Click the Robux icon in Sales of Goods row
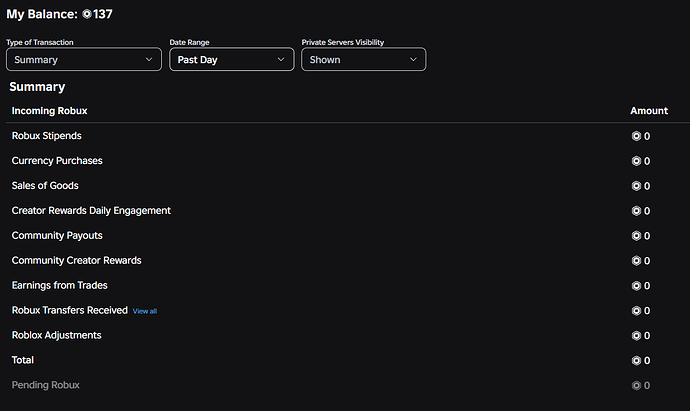Screen dimensions: 690x411 tap(636, 186)
